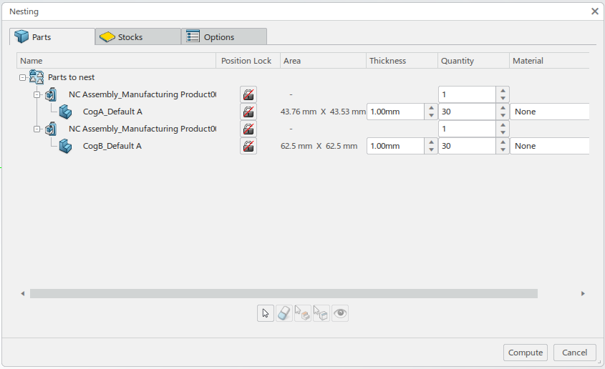Close the Nesting dialog

point(595,11)
